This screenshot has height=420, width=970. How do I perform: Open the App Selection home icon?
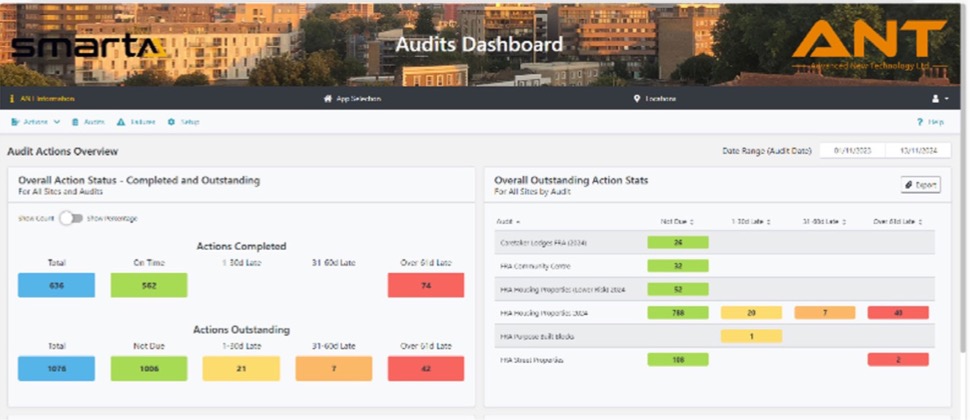[327, 99]
